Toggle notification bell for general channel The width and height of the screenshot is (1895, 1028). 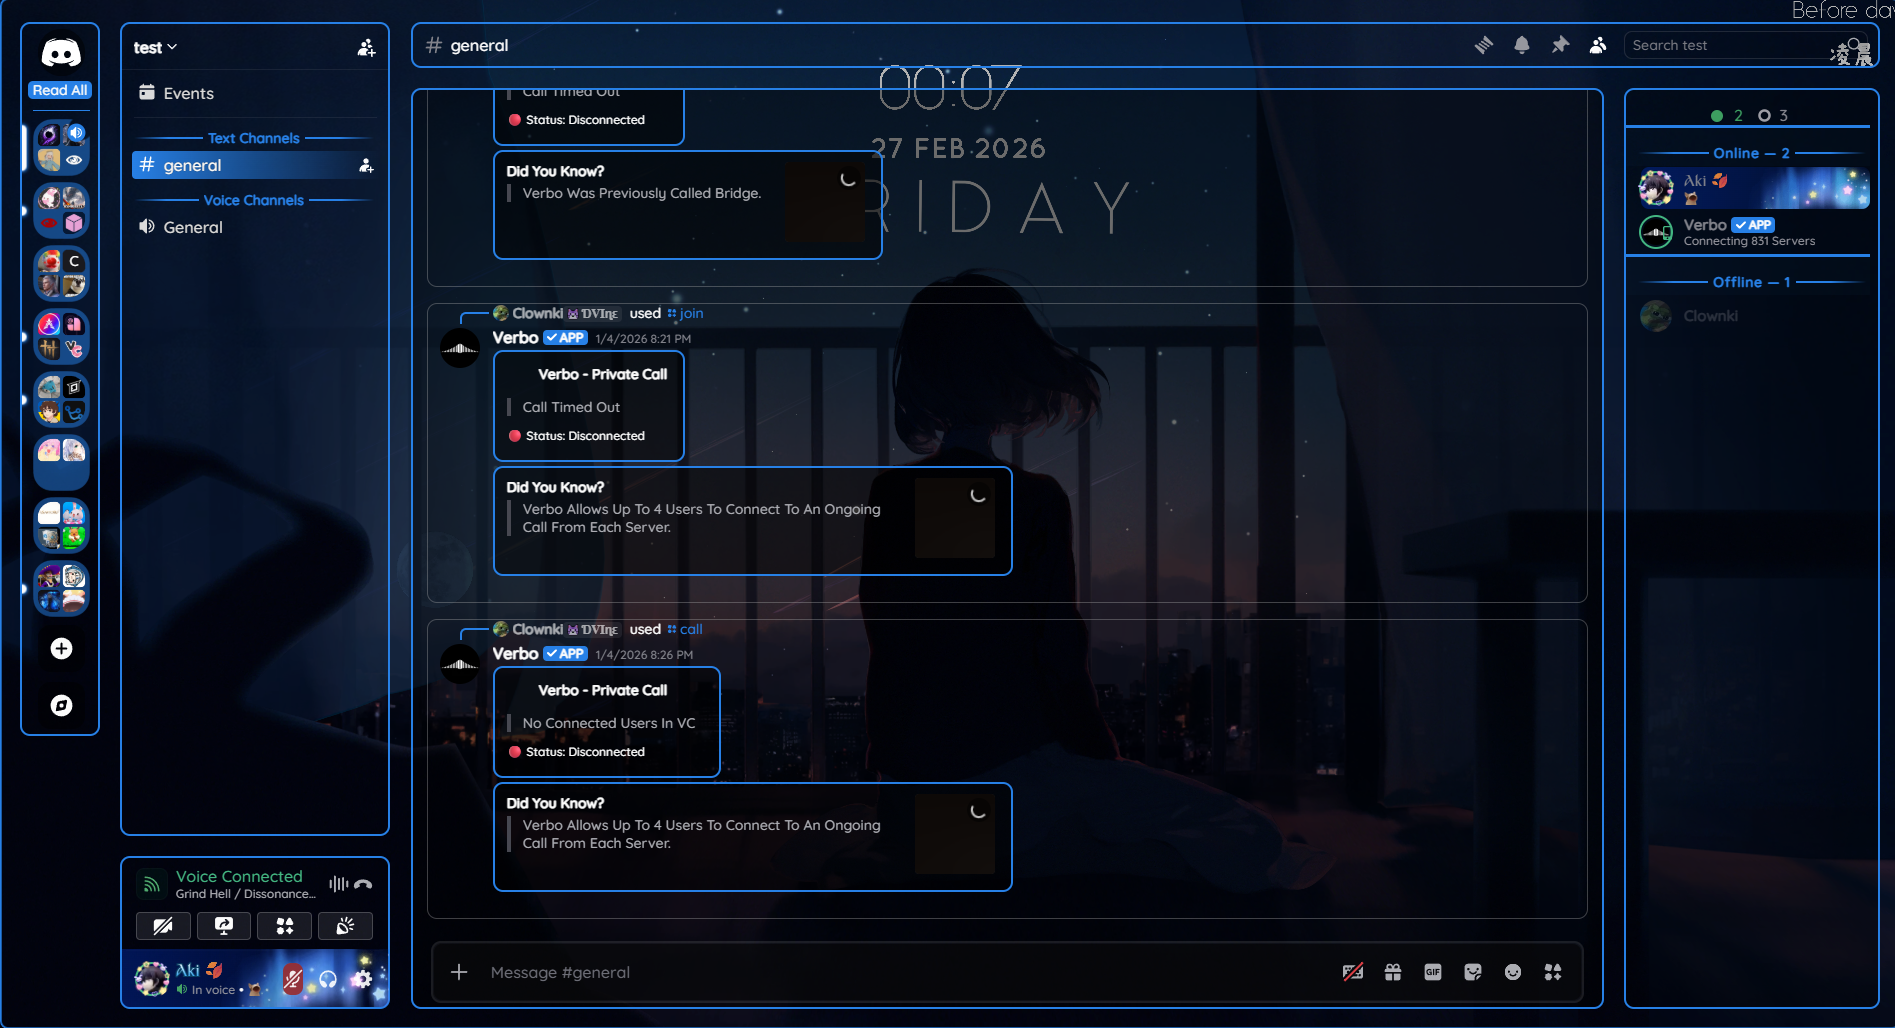1522,45
